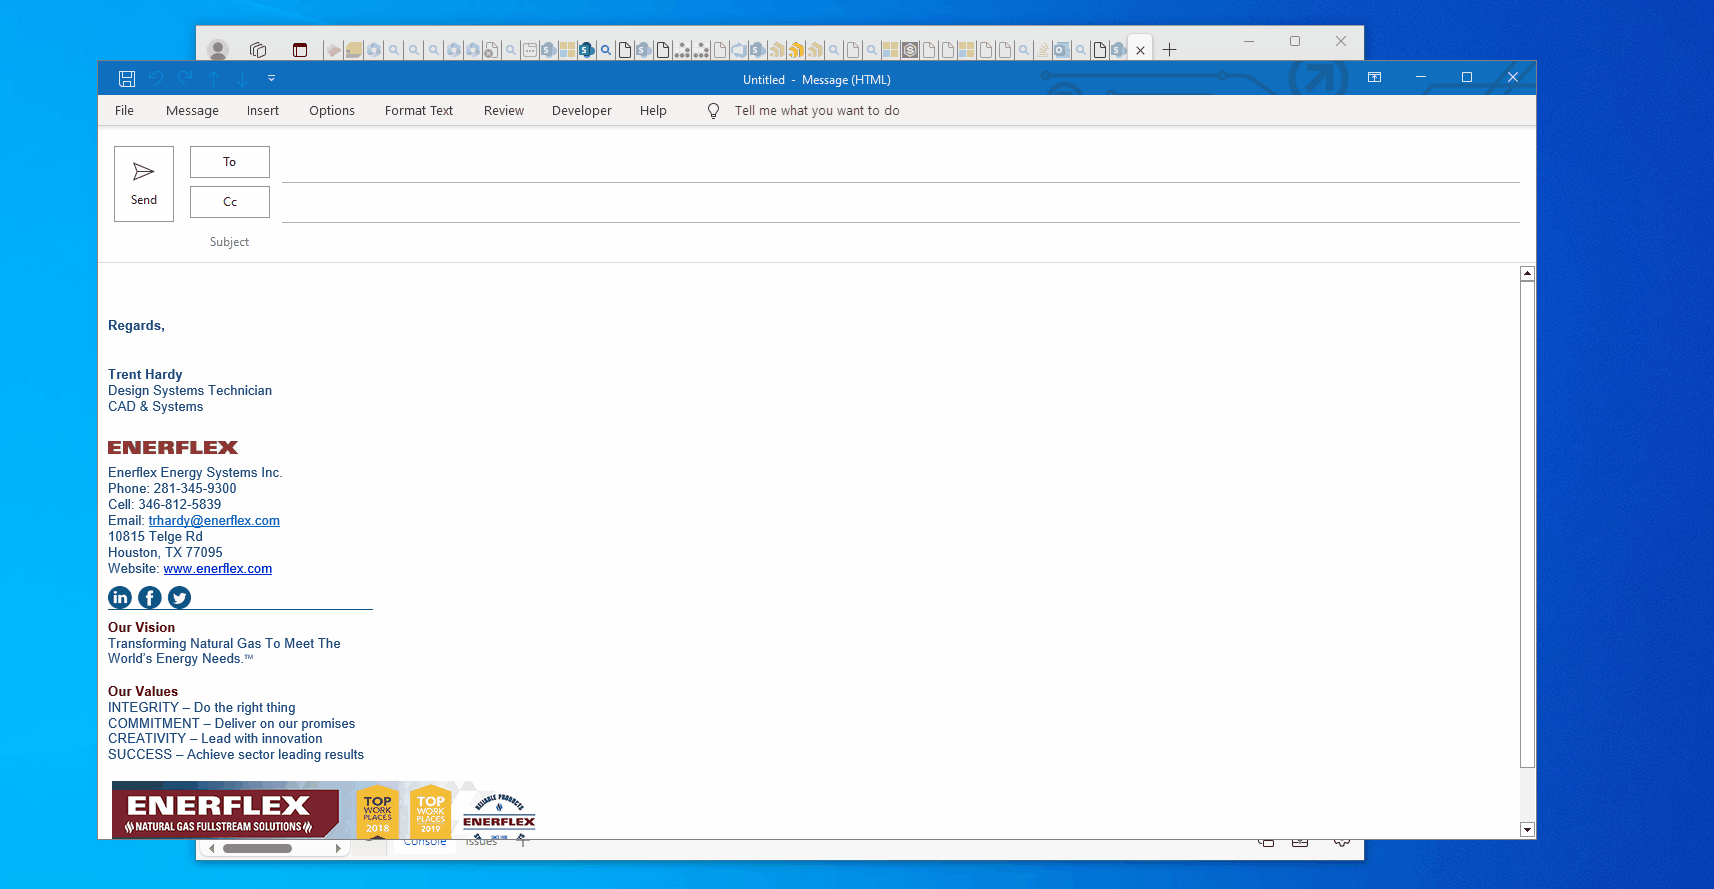Click the message body scroll up arrow
This screenshot has height=889, width=1714.
(x=1527, y=274)
